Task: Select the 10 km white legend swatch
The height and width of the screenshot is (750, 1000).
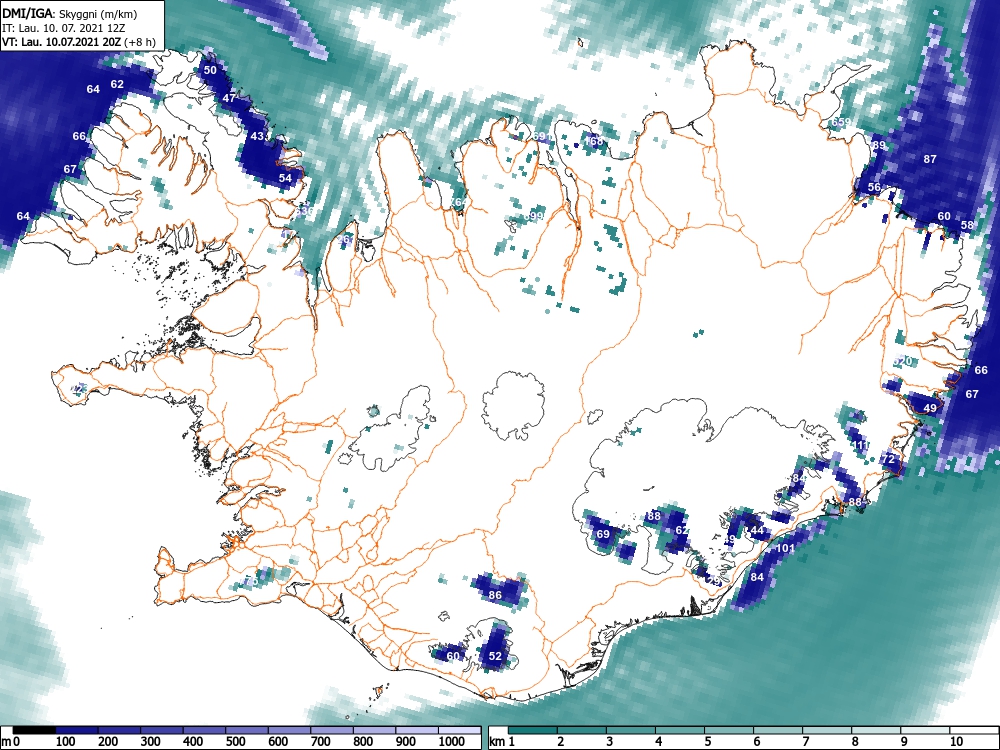Action: pos(974,730)
